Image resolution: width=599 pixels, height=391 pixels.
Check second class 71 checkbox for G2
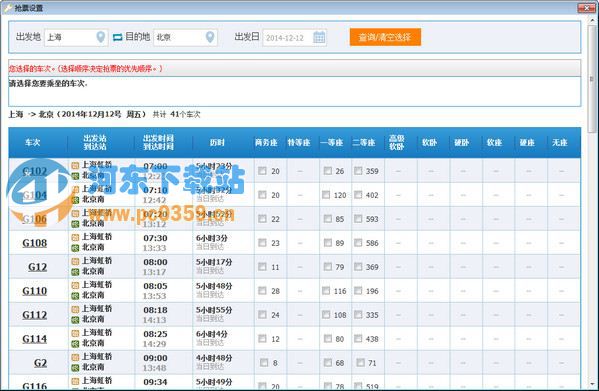pos(360,362)
